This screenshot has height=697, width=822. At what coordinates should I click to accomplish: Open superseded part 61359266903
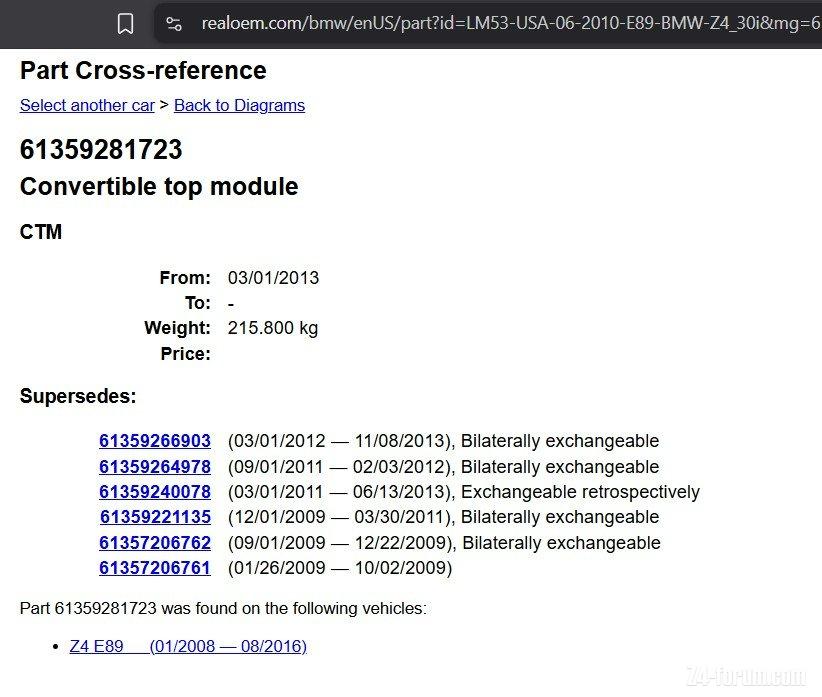point(155,441)
